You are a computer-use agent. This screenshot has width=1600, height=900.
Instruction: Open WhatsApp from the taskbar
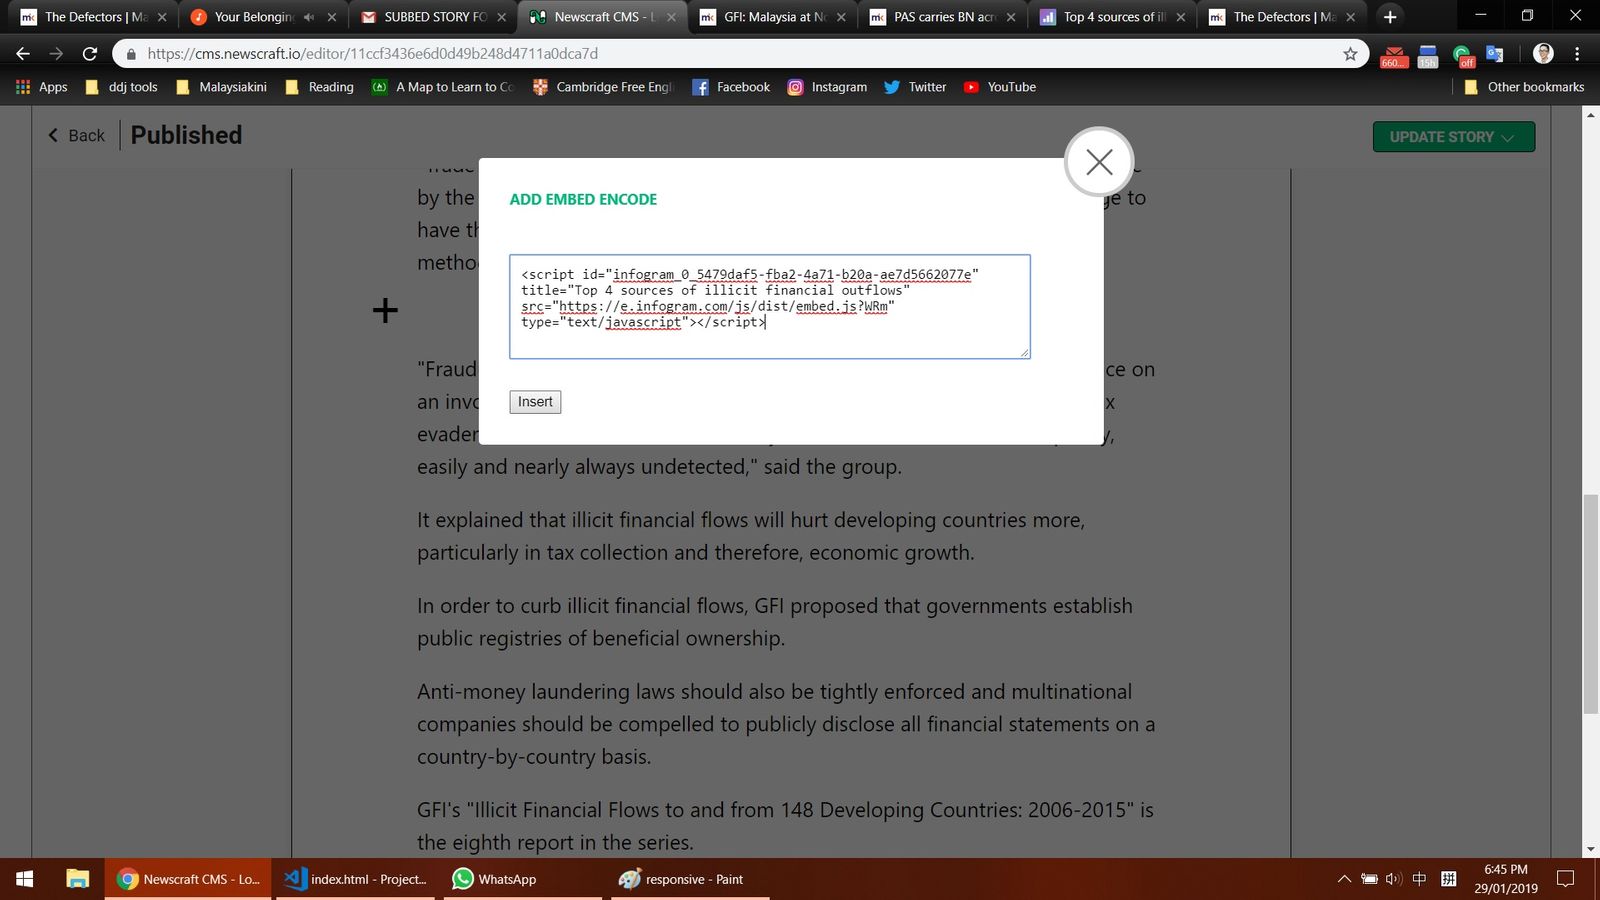tap(495, 879)
